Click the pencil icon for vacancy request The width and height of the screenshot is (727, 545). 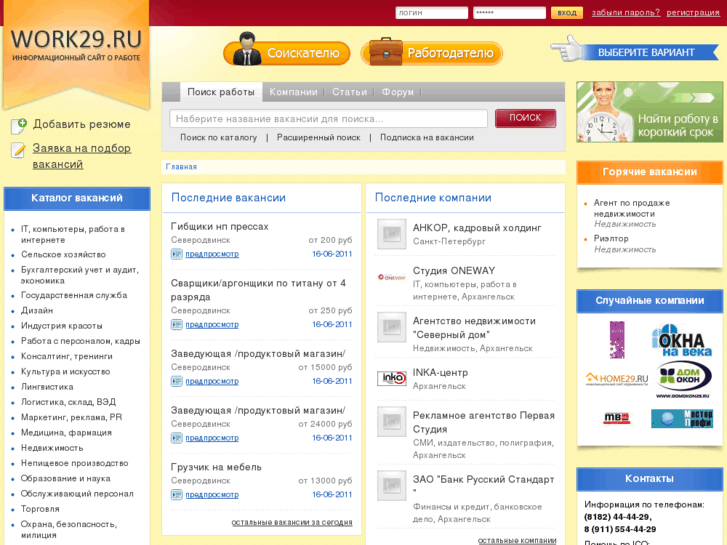[x=18, y=150]
